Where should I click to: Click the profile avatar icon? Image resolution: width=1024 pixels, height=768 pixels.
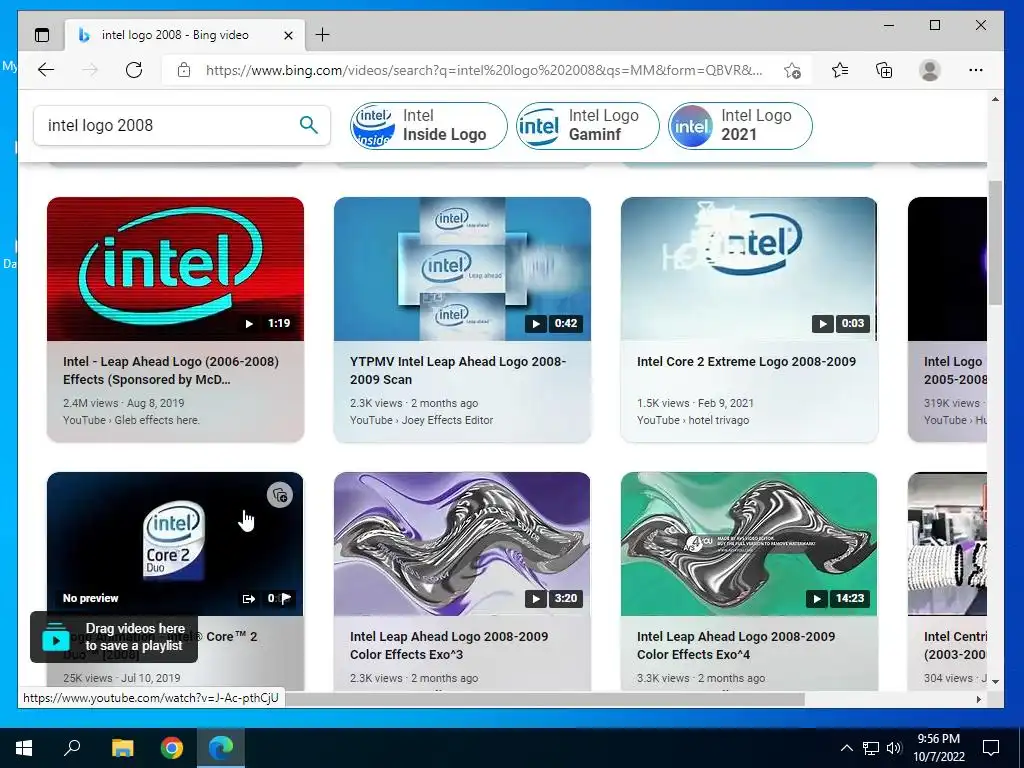[929, 70]
